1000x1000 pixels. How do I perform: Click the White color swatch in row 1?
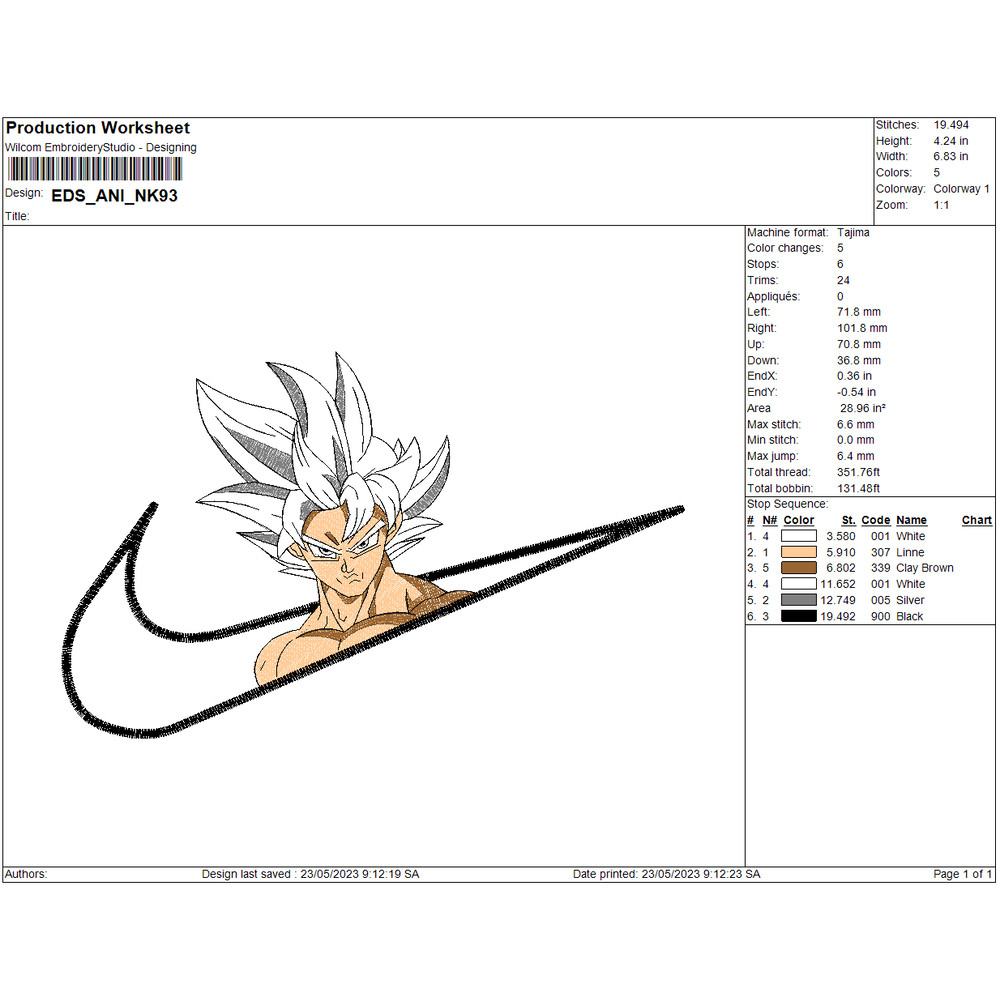click(x=797, y=536)
